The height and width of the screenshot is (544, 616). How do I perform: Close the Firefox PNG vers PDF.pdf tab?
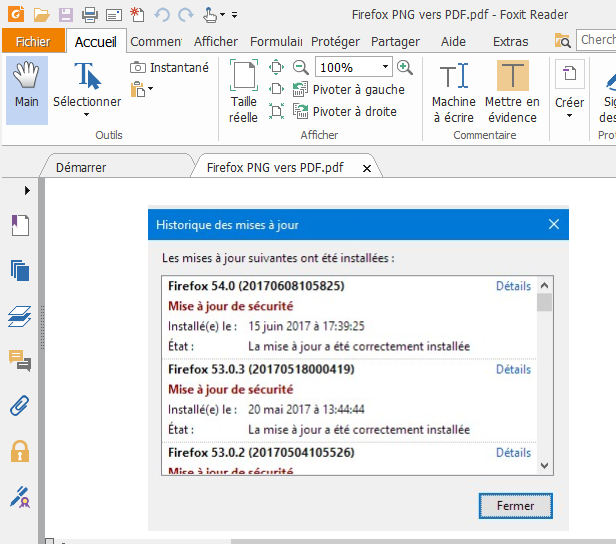[367, 169]
